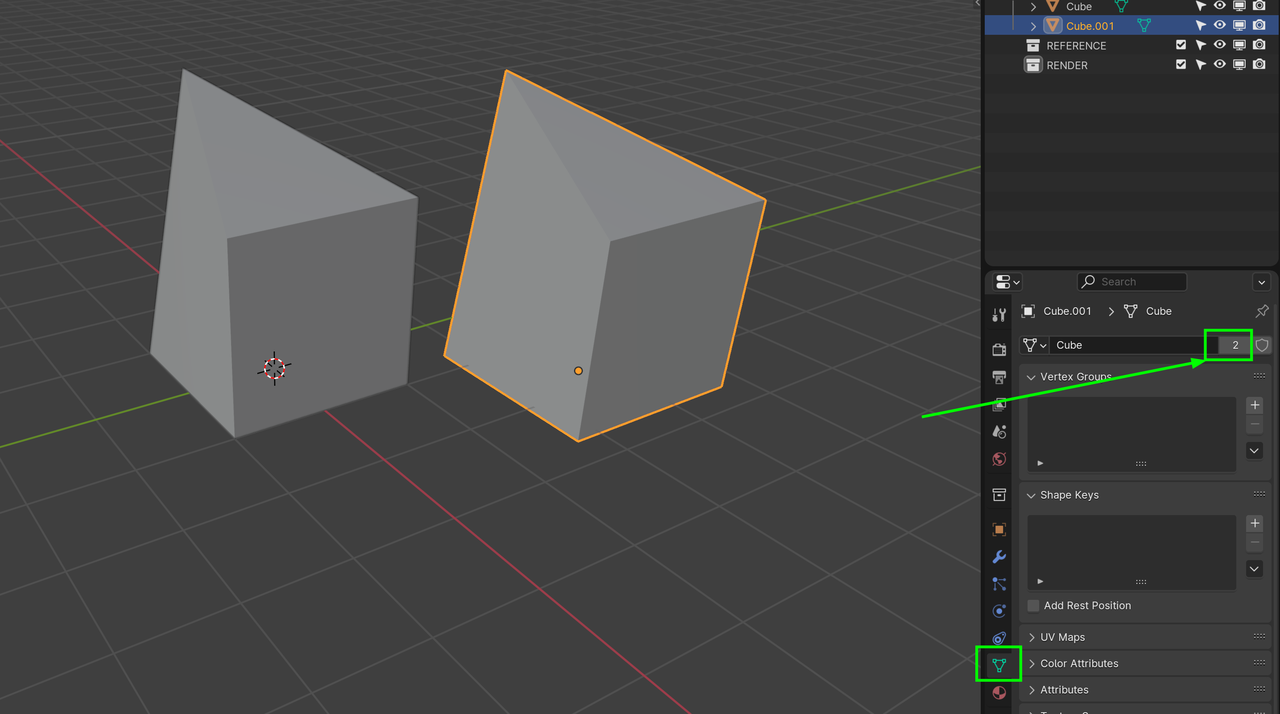This screenshot has height=714, width=1280.
Task: Open the Collection properties tab
Action: pos(999,495)
